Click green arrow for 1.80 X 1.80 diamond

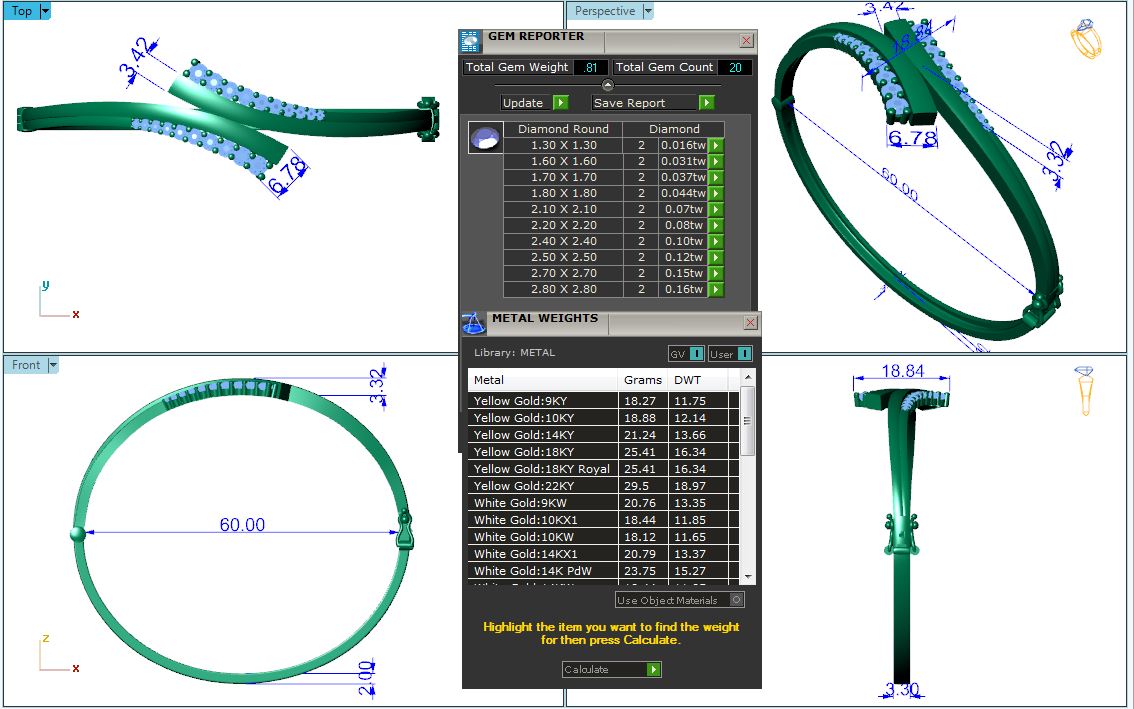coord(716,193)
